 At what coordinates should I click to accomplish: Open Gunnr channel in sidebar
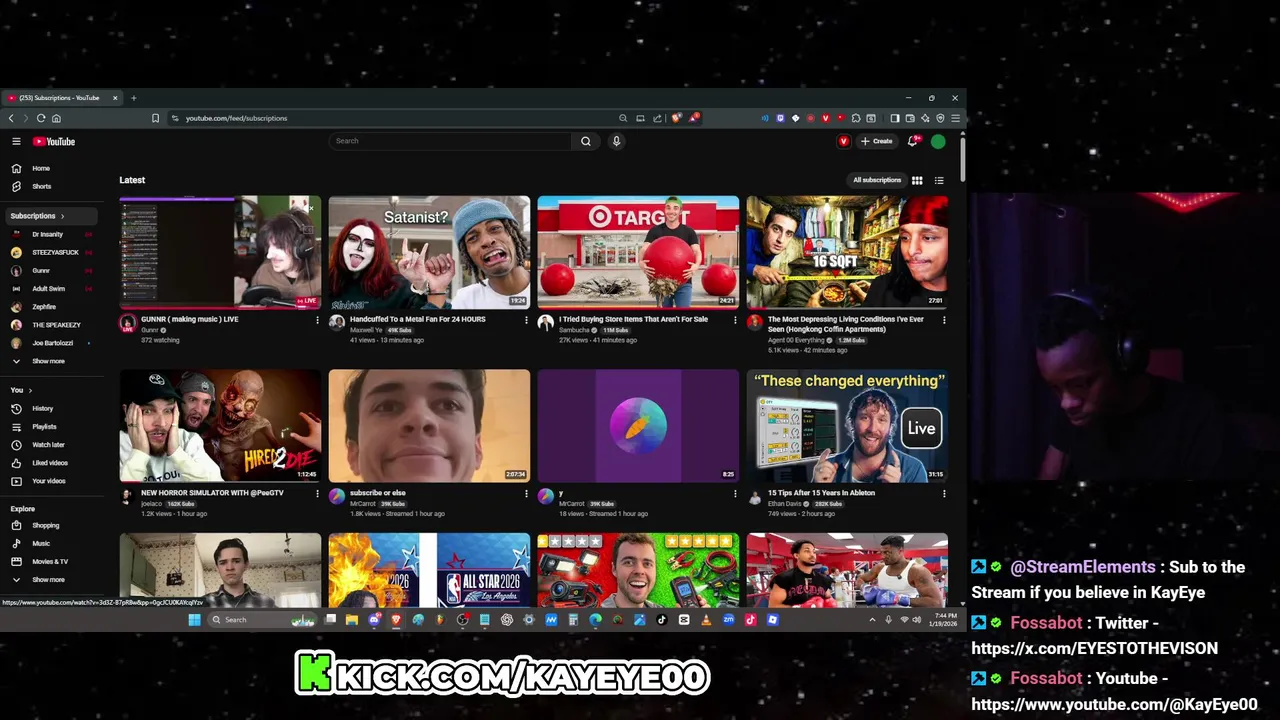click(50, 270)
